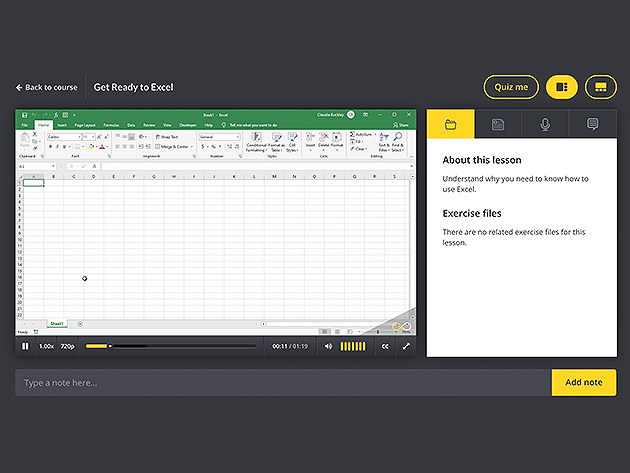
Task: Click the Increase Font Size icon
Action: 99,137
